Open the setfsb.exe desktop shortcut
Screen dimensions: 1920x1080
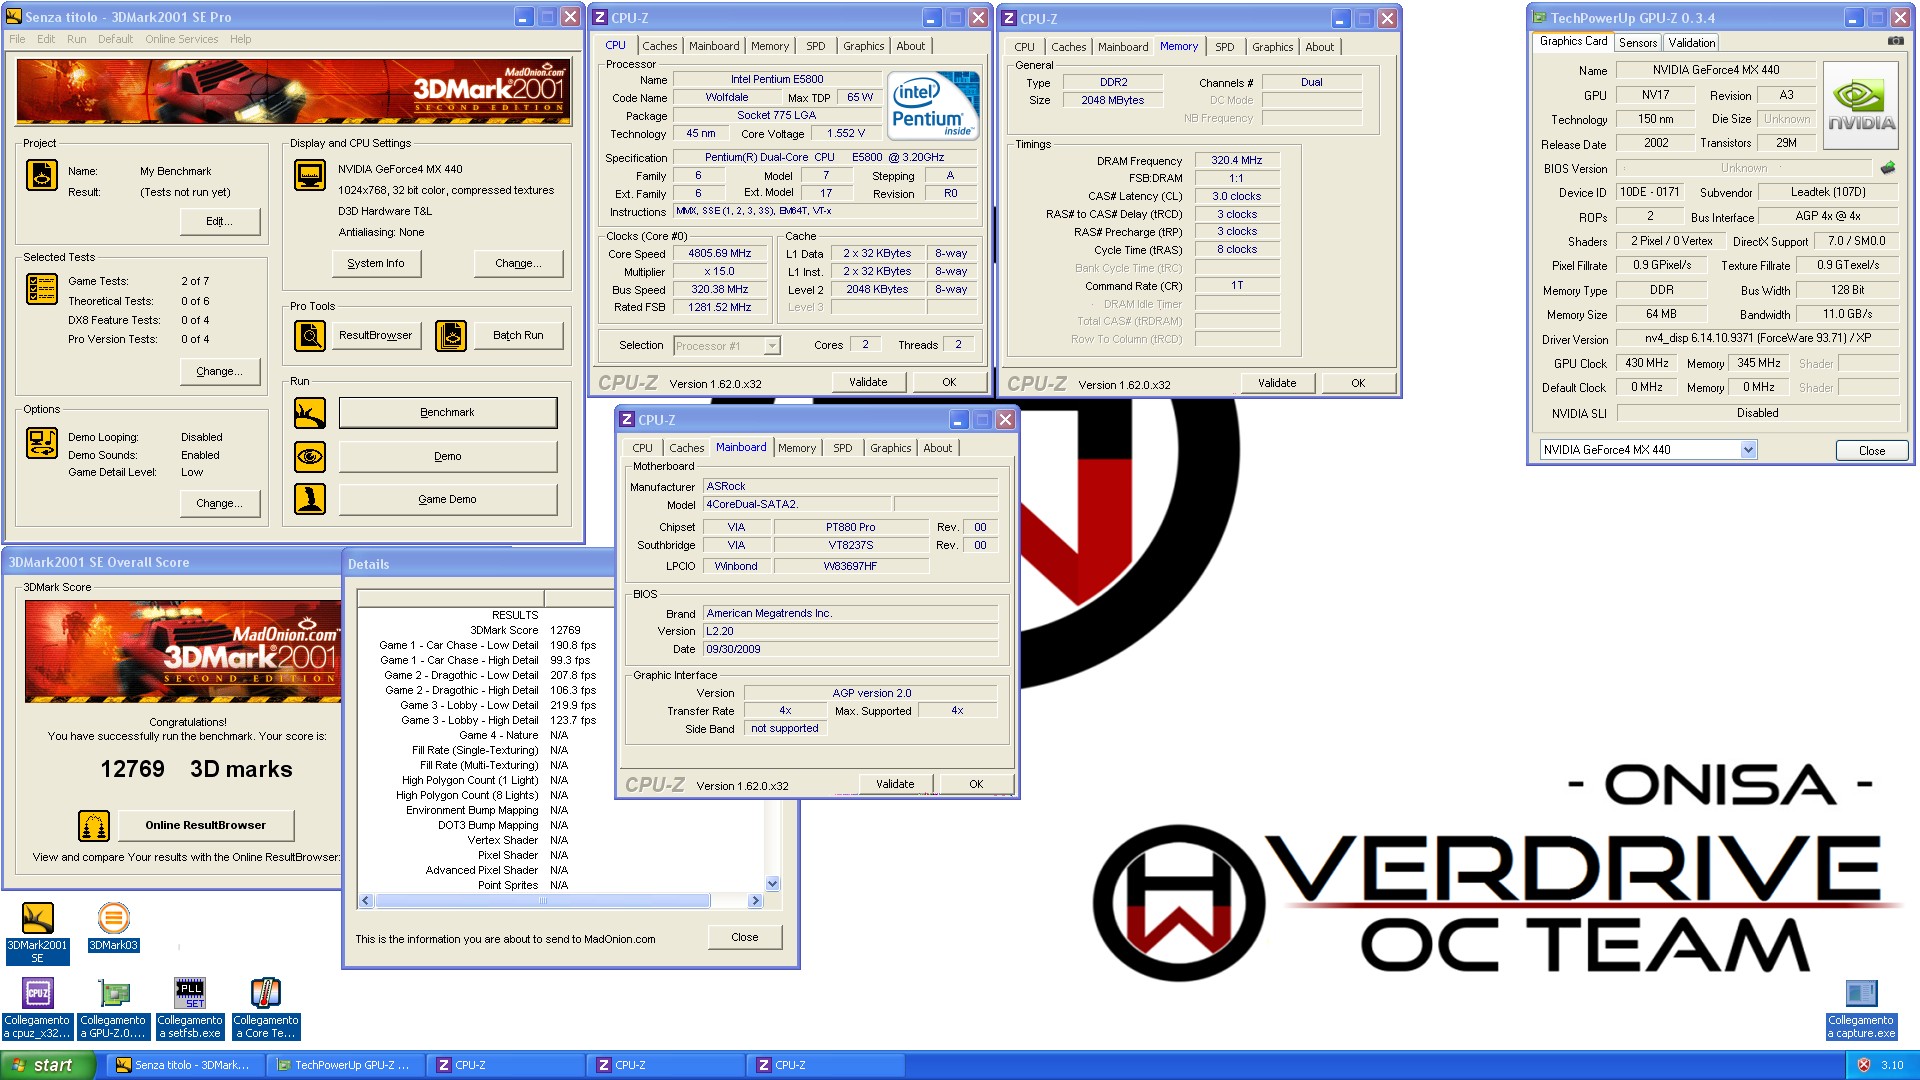pyautogui.click(x=190, y=1008)
